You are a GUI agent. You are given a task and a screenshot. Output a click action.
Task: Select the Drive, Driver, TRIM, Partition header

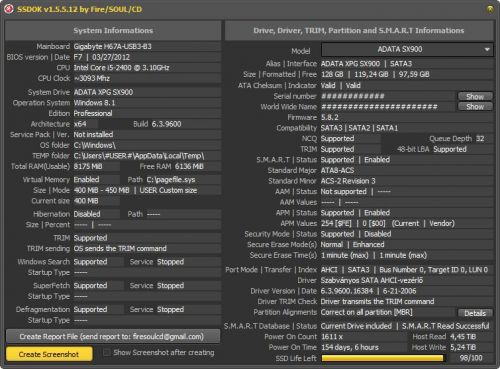click(x=359, y=30)
